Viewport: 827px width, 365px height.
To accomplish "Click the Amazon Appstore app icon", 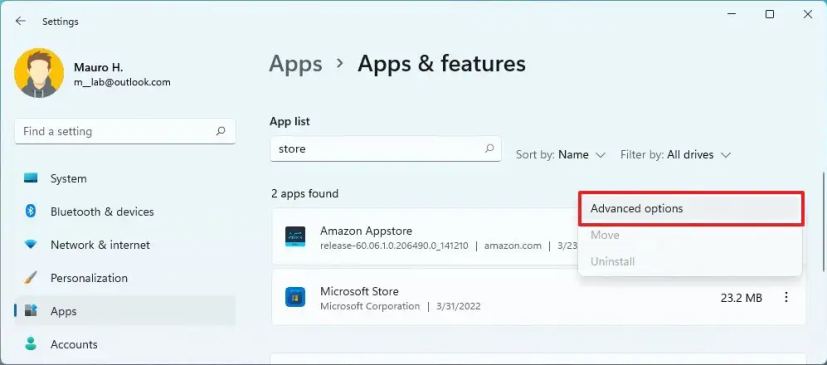I will pos(295,236).
